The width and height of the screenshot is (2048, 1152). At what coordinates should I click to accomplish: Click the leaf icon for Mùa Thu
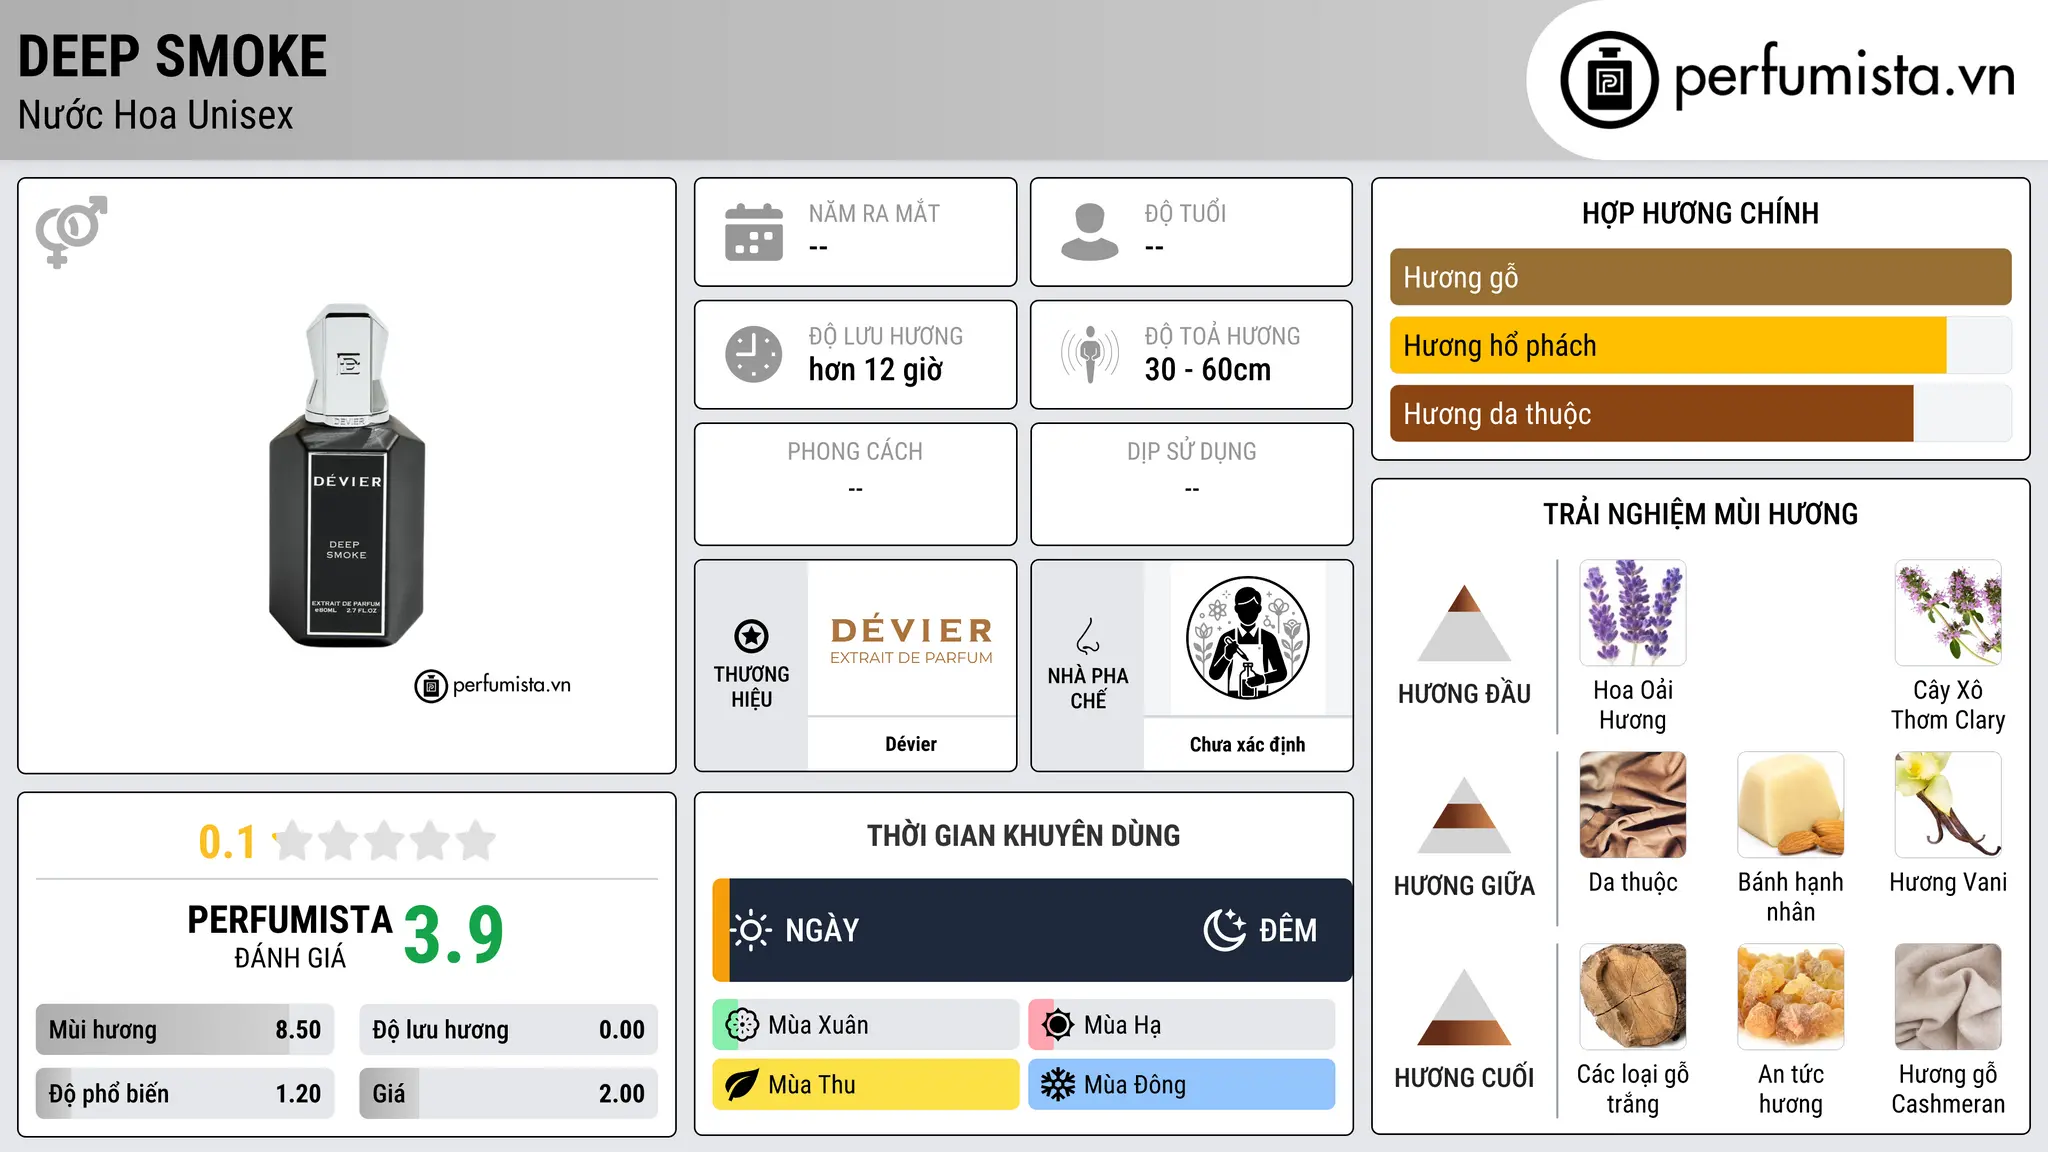pos(742,1085)
